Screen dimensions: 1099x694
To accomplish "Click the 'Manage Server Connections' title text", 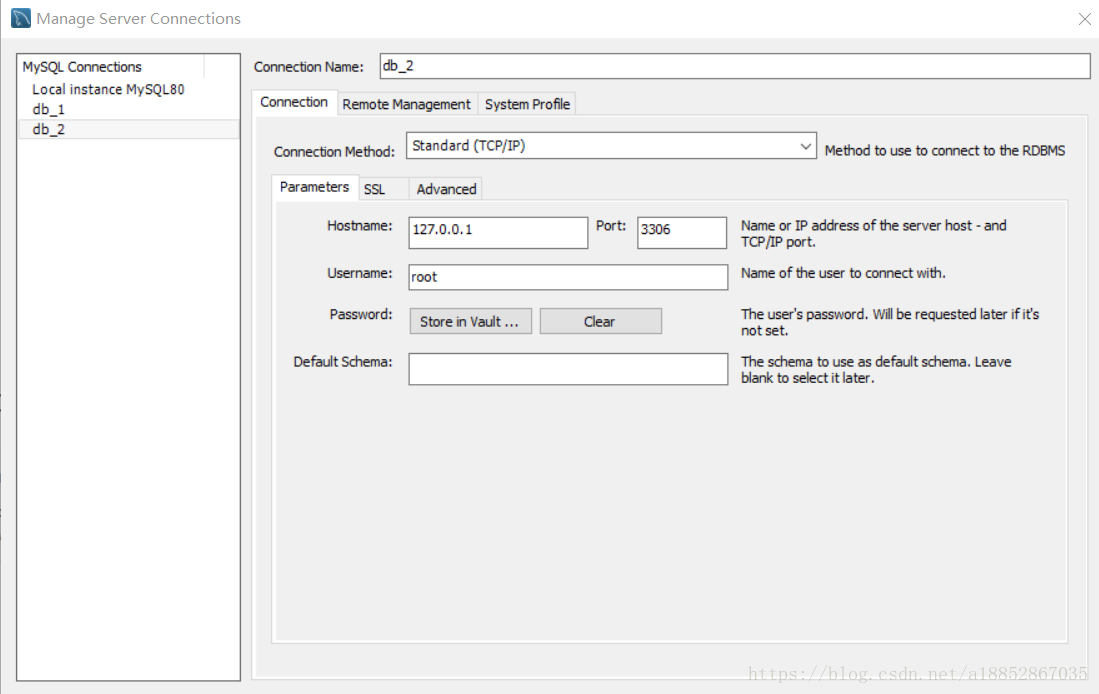I will click(x=138, y=19).
